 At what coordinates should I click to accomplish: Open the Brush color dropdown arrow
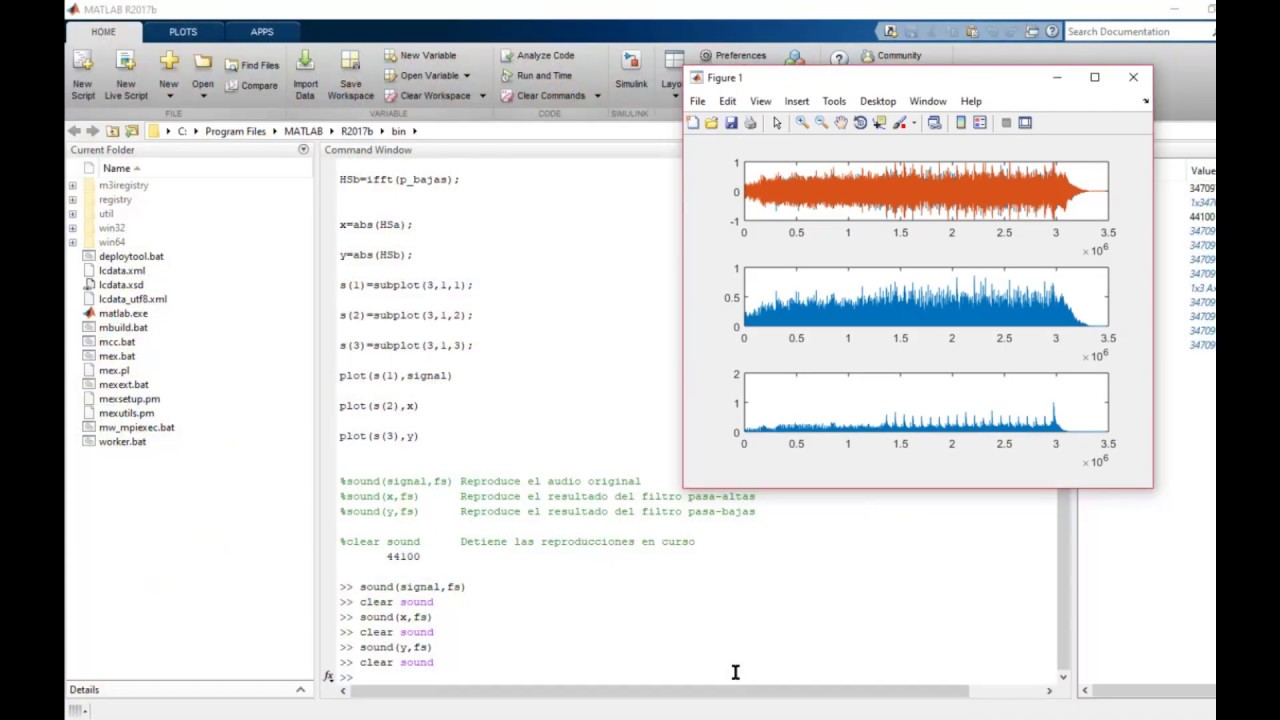914,124
